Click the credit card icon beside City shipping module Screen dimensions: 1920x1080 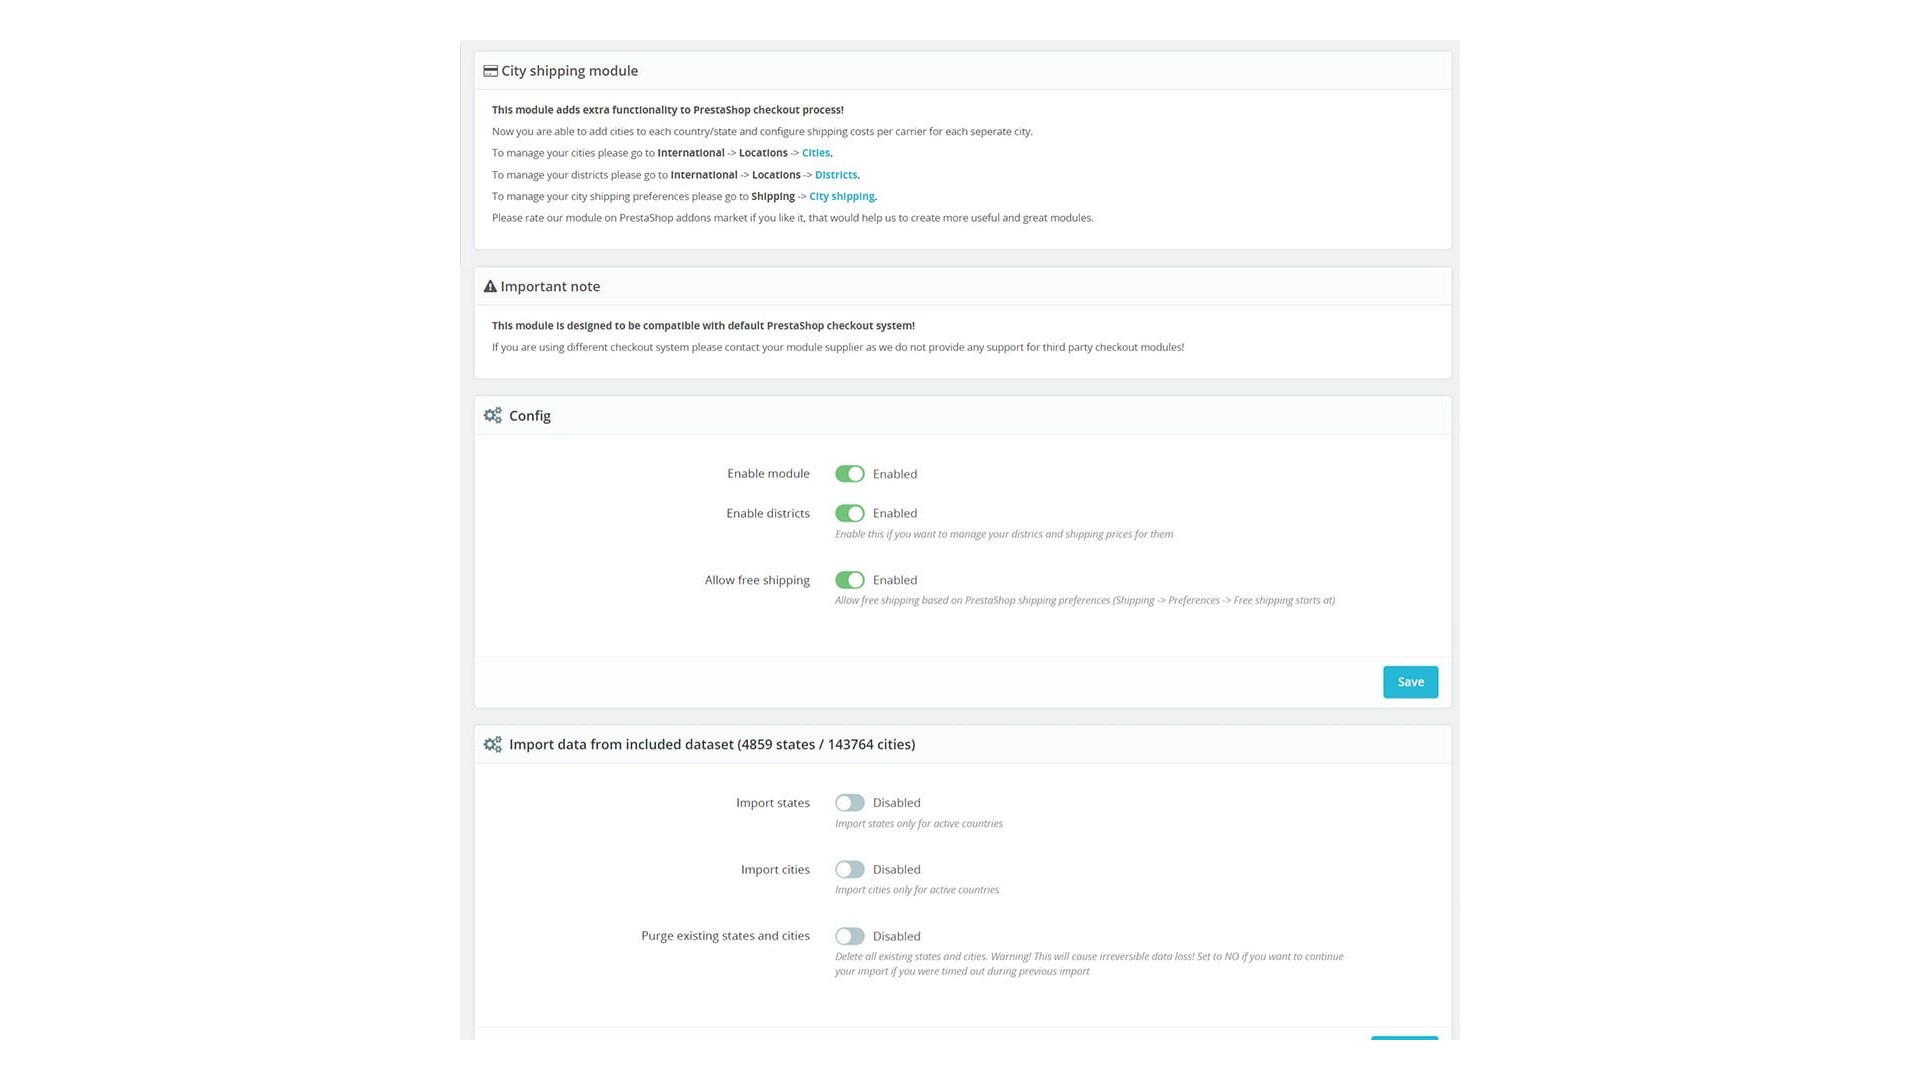pos(490,71)
